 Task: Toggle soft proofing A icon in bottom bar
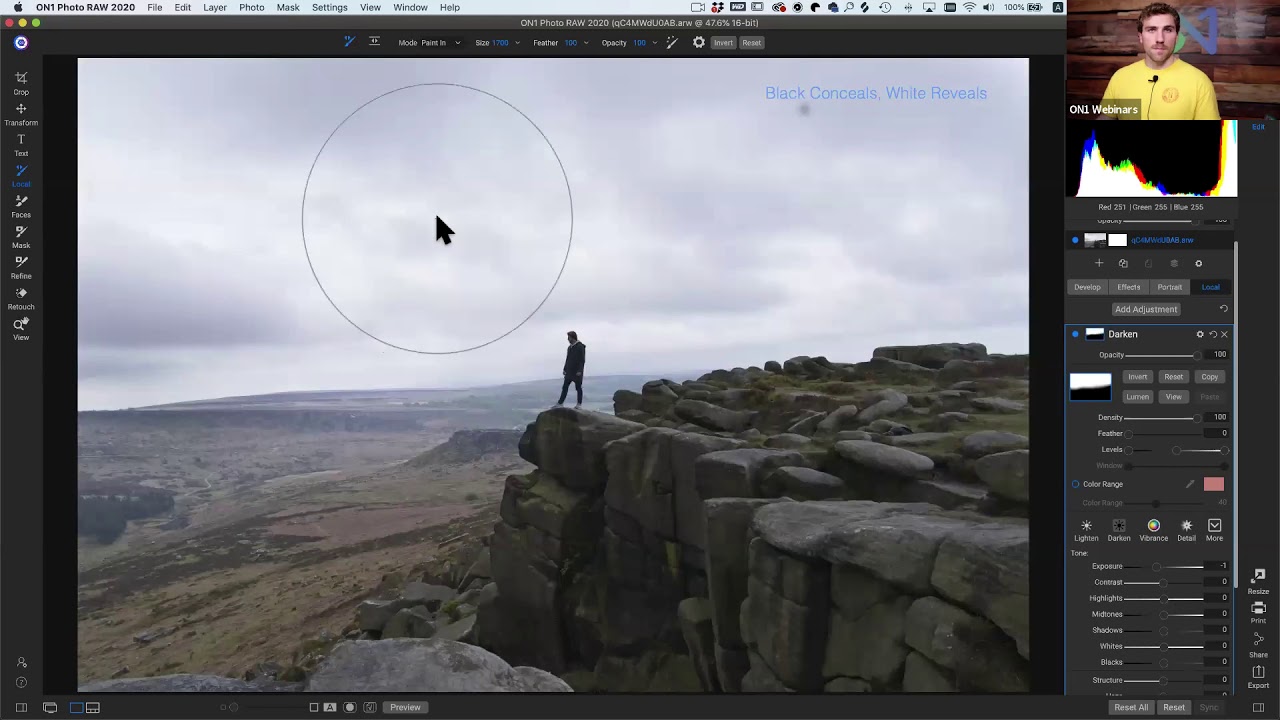(x=330, y=707)
